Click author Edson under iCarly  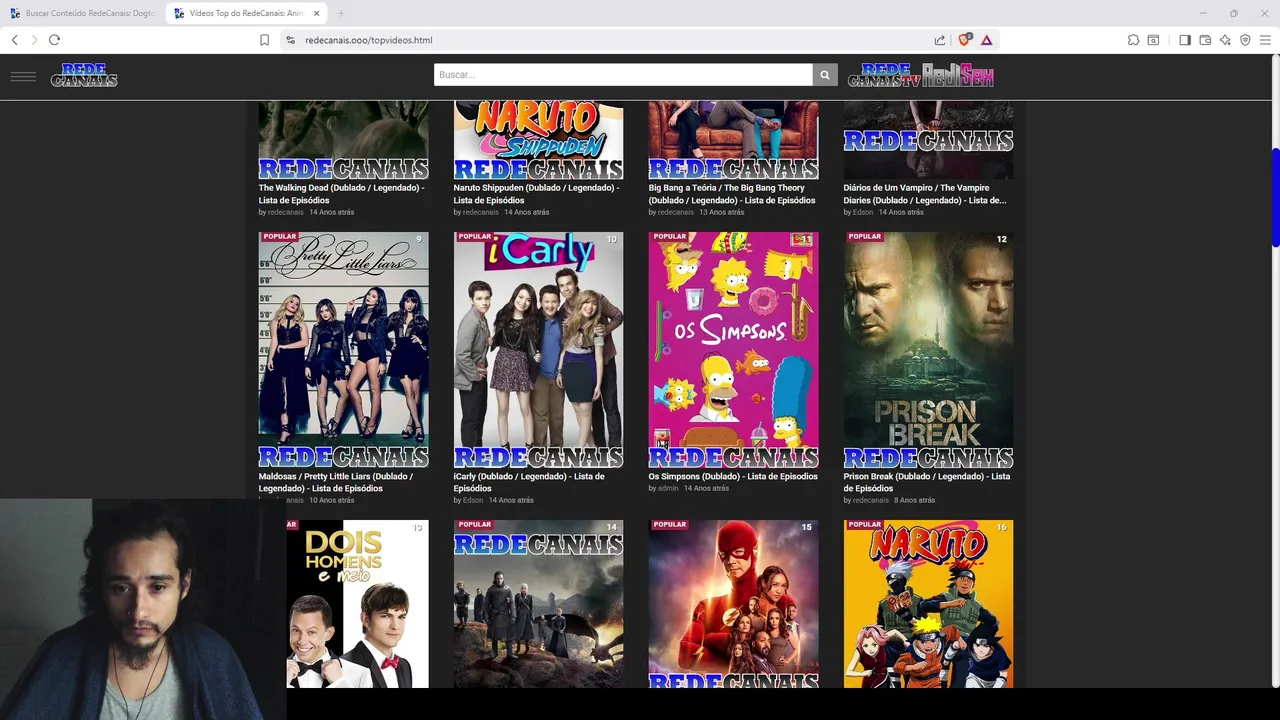[x=473, y=500]
